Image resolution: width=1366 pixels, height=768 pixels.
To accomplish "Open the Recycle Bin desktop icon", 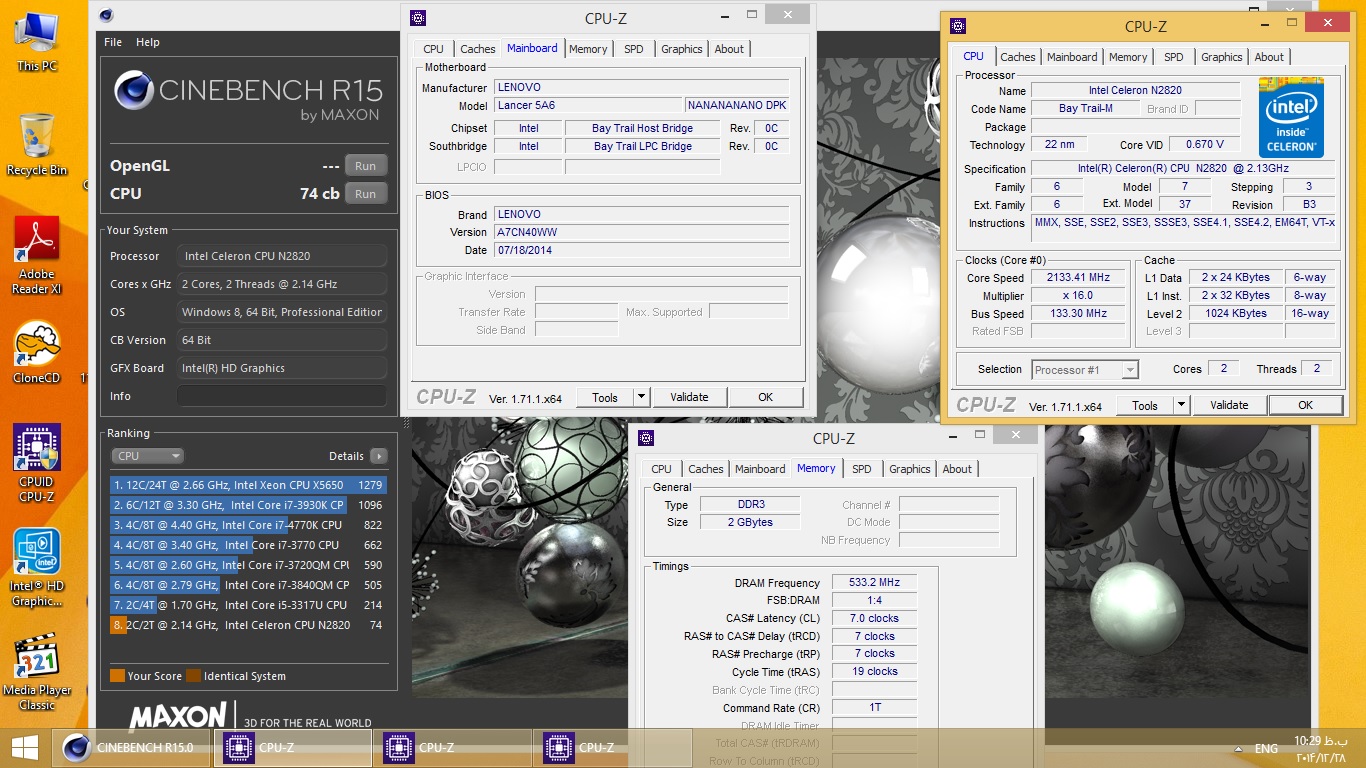I will coord(36,144).
